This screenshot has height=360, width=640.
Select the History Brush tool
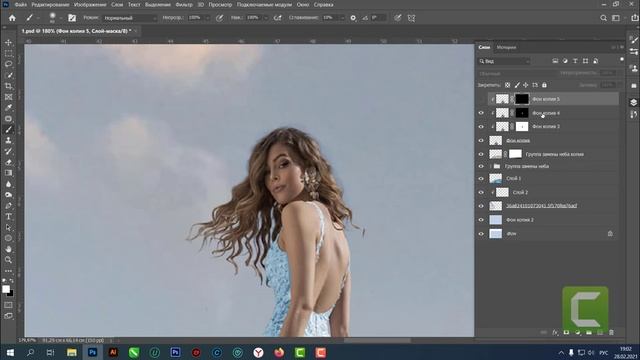pyautogui.click(x=8, y=151)
